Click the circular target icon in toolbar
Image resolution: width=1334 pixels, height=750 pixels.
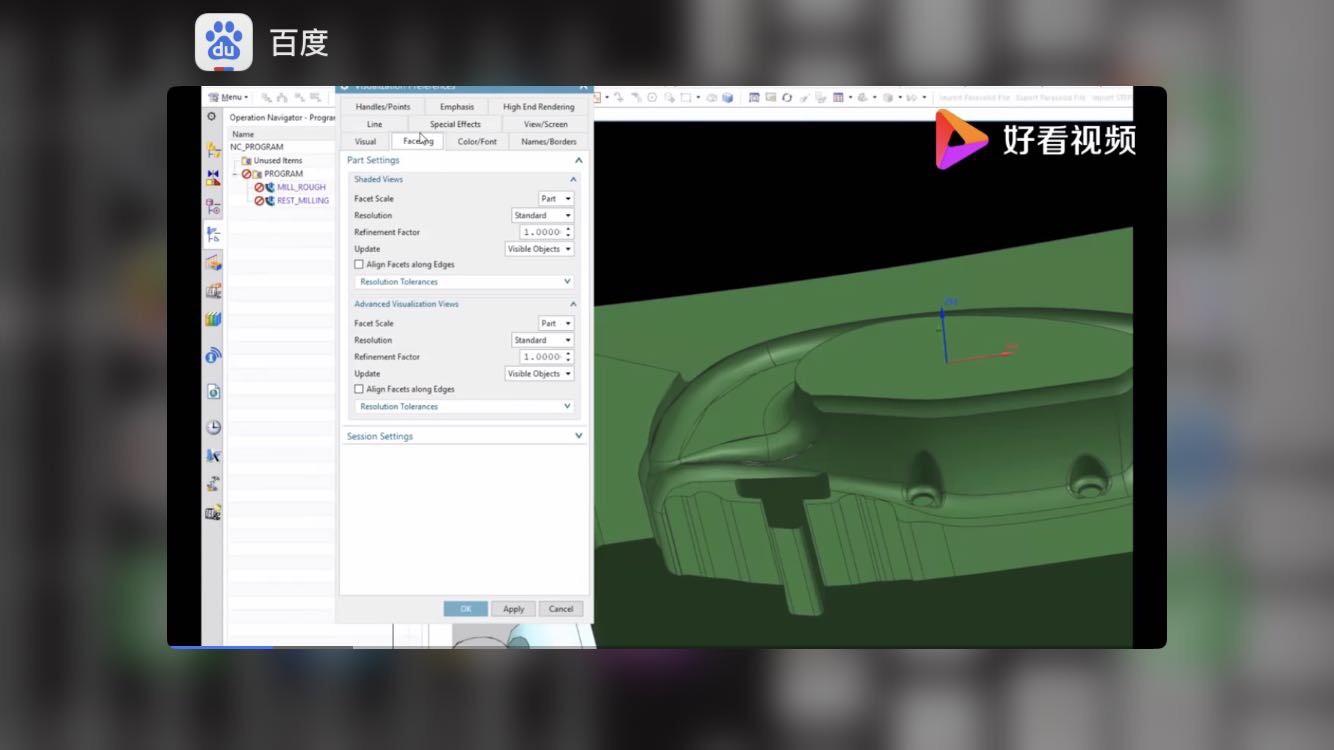652,98
